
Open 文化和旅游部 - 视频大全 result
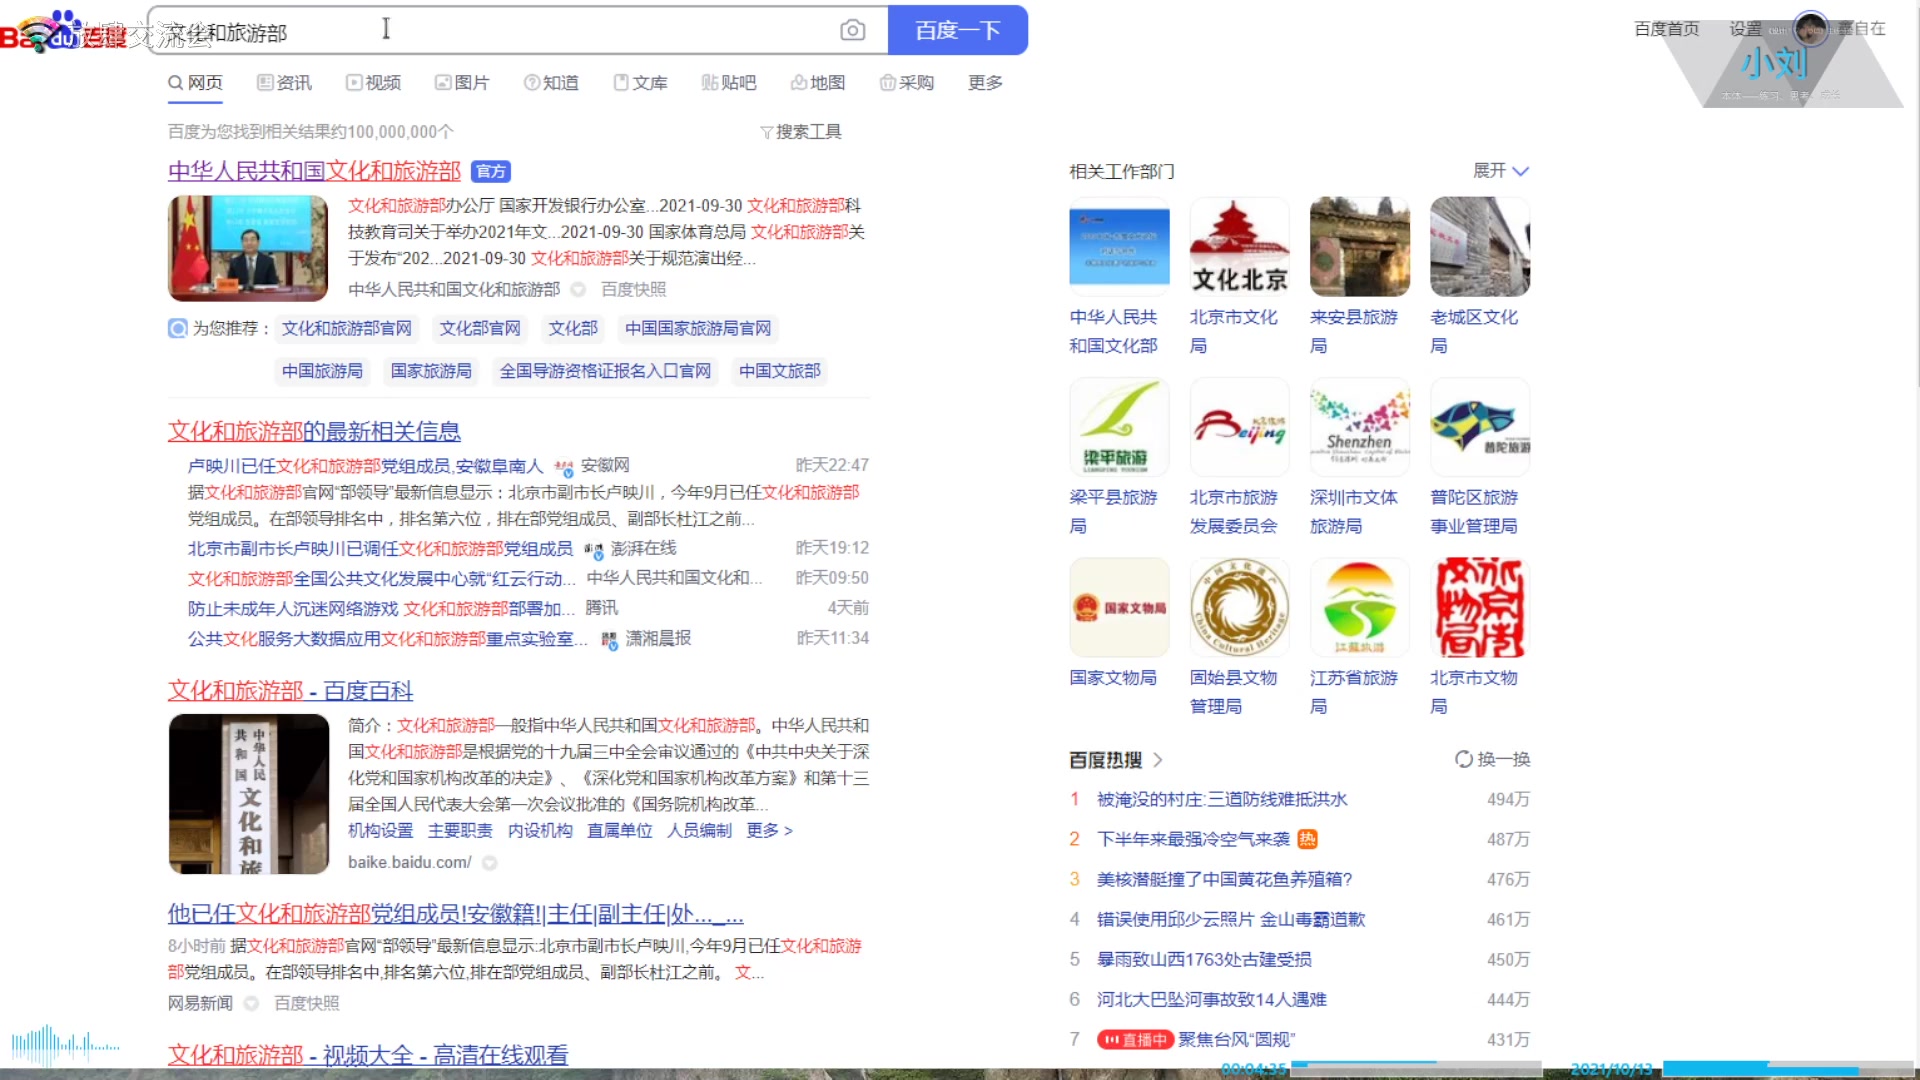(368, 1055)
